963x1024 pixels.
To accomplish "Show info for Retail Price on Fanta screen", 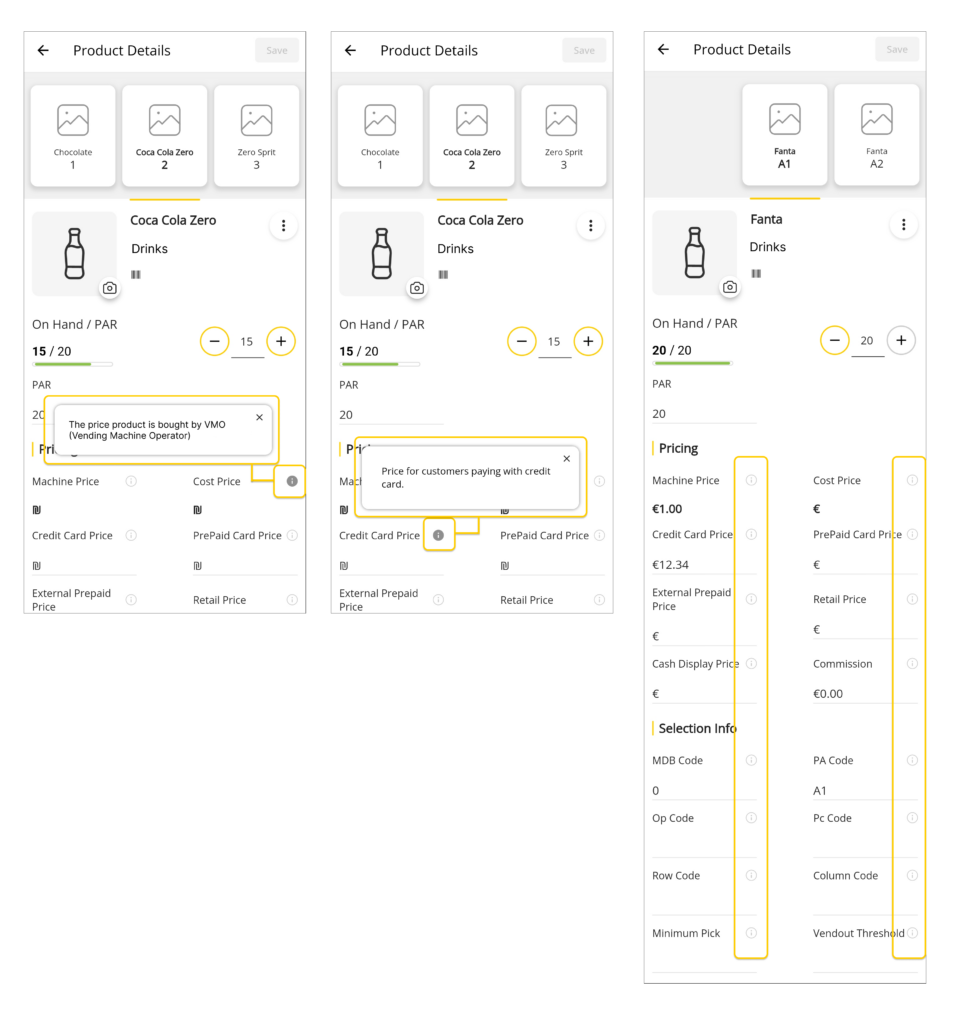I will coord(913,599).
